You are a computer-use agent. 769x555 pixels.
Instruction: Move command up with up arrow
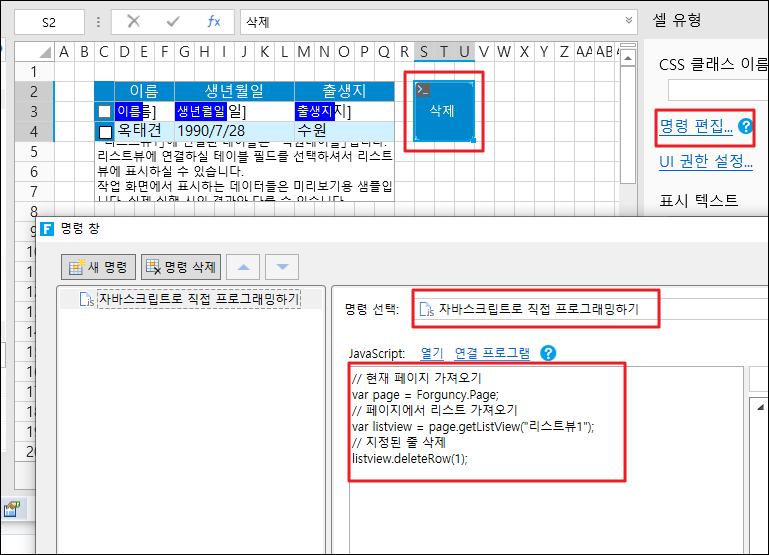point(246,266)
